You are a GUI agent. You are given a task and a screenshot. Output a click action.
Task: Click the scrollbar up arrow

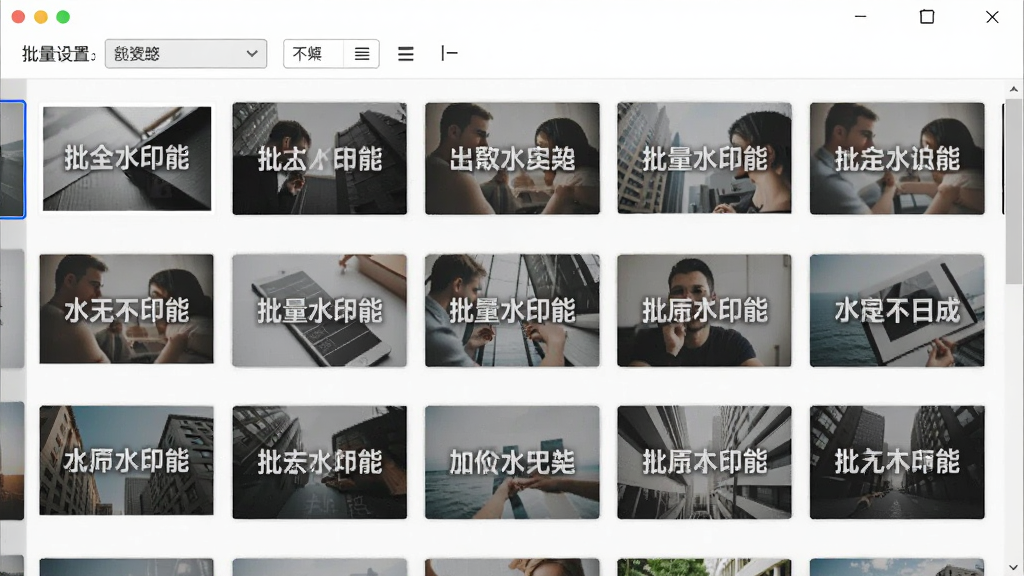1014,89
